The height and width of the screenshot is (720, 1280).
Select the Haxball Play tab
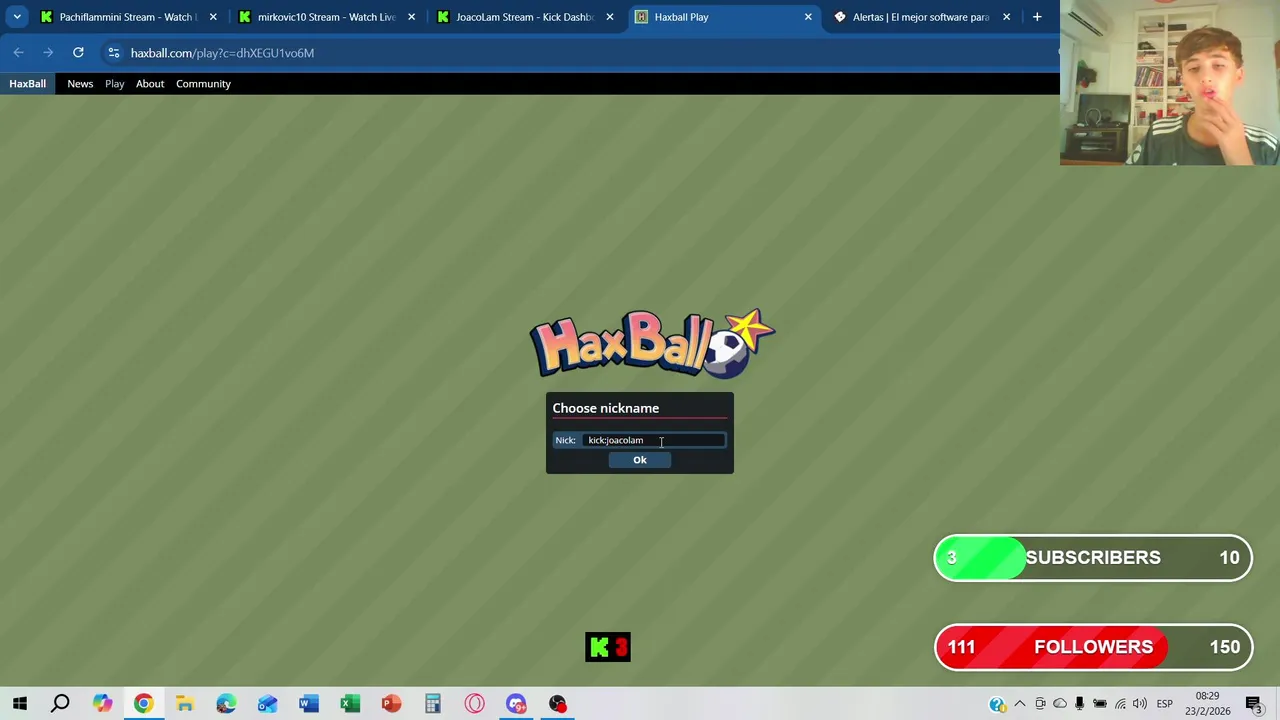[x=722, y=17]
